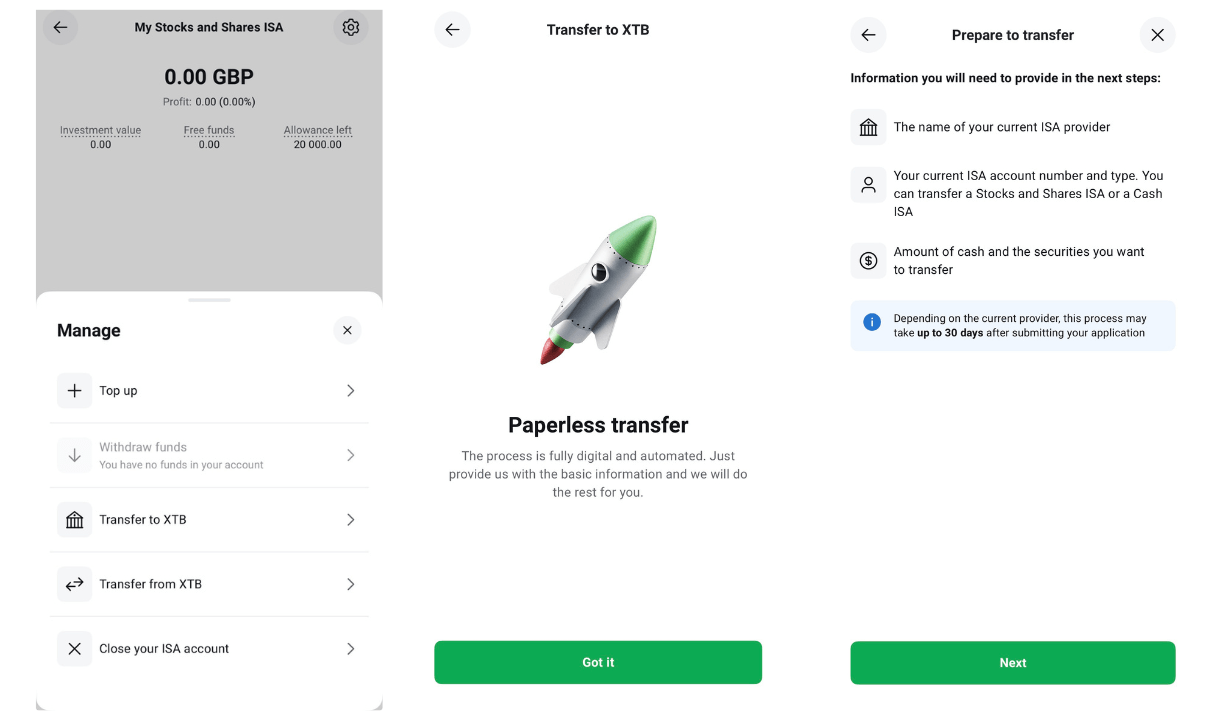Click the Transfer from XTB arrows icon

pos(75,584)
